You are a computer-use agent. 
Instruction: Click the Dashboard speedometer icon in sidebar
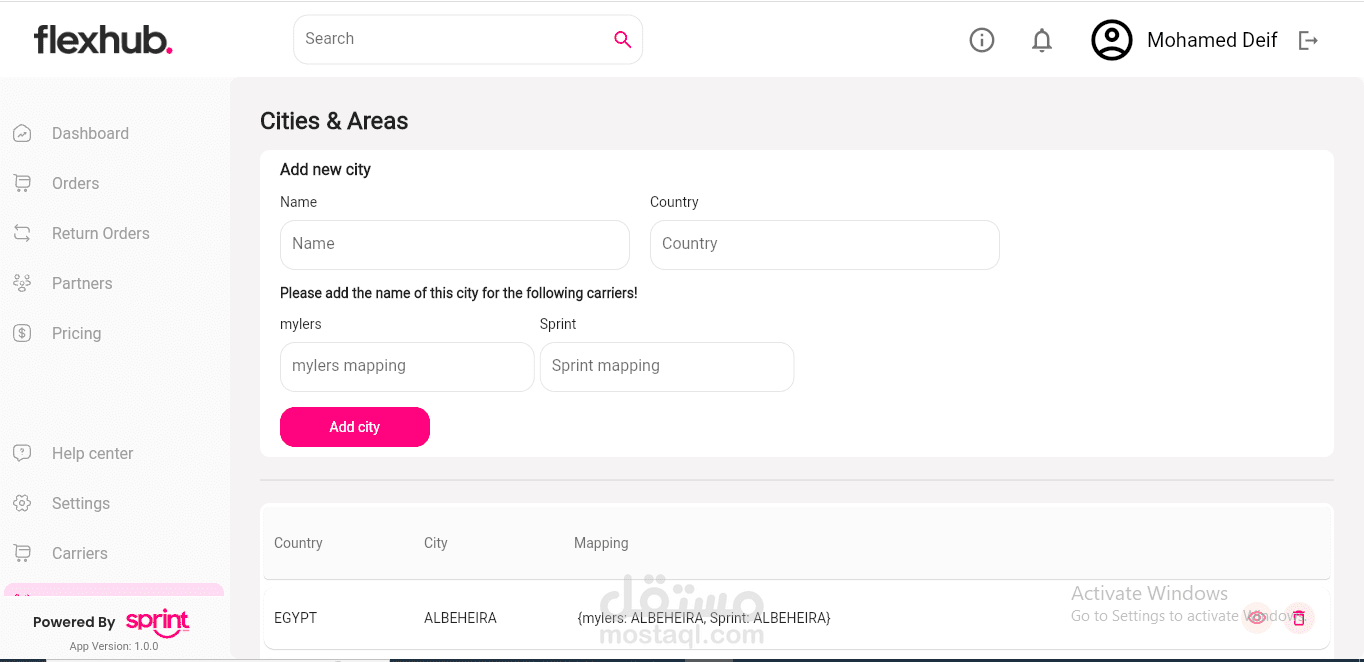tap(22, 132)
